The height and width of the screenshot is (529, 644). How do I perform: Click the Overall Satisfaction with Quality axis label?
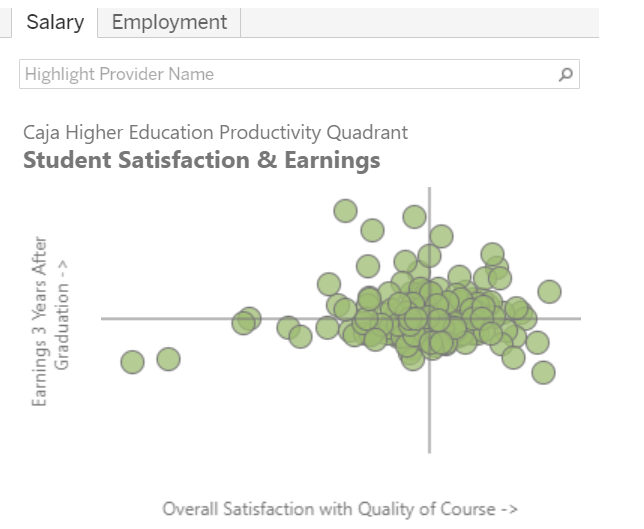pos(340,509)
